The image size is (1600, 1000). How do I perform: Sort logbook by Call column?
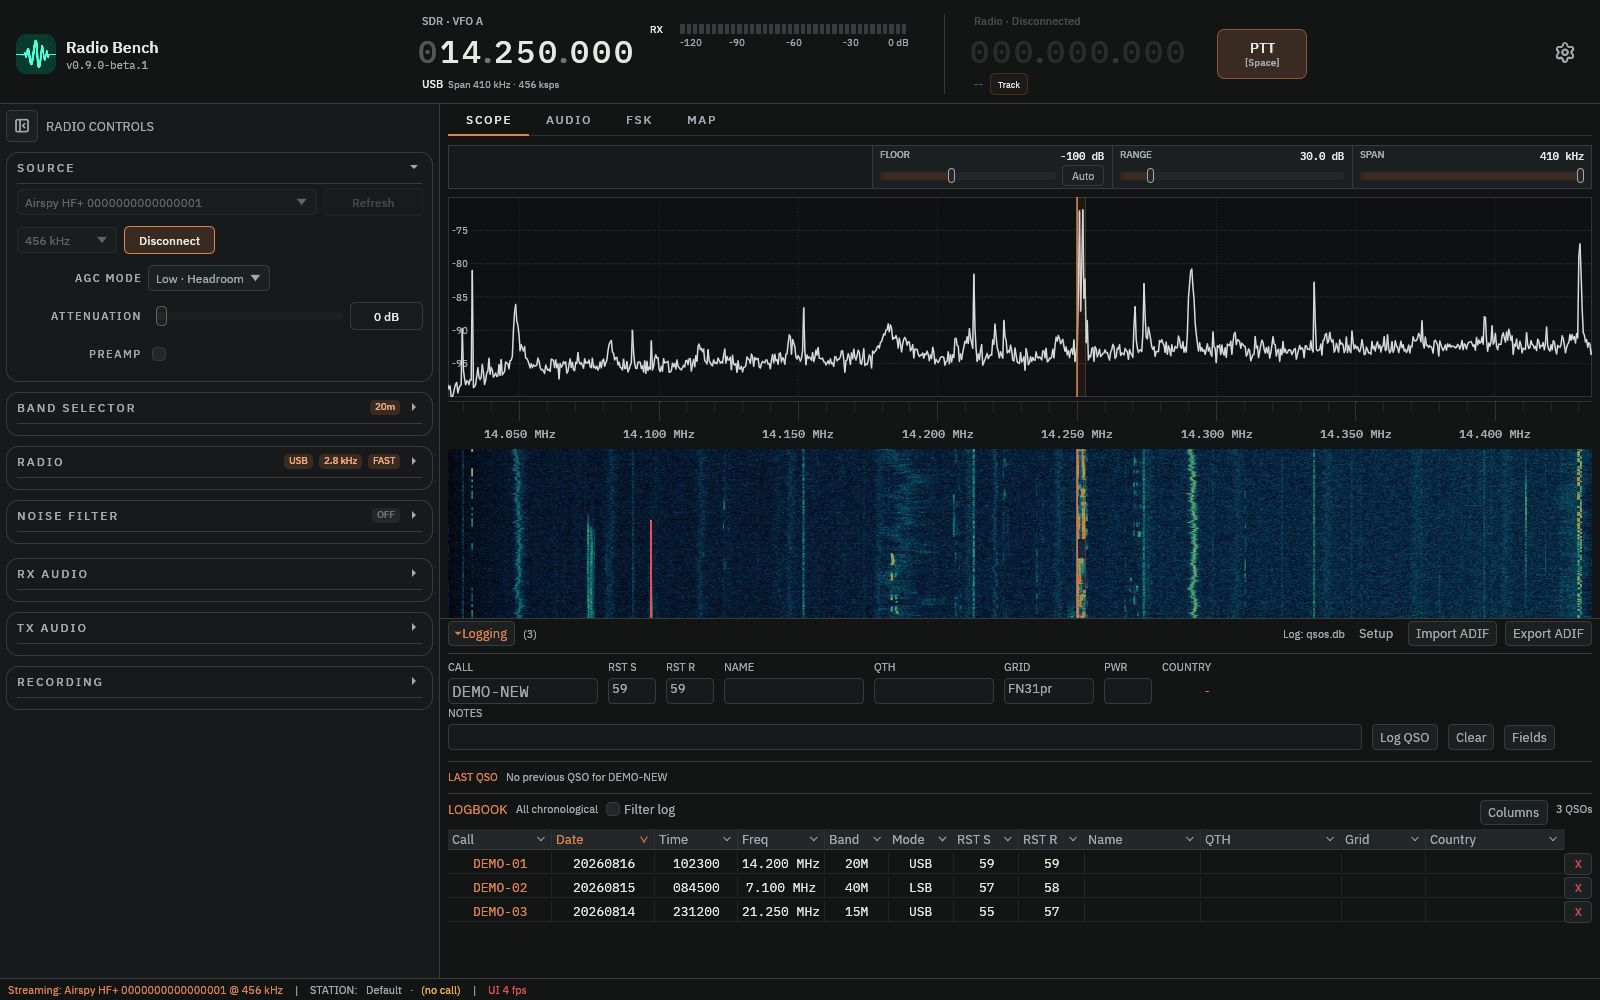[x=499, y=839]
